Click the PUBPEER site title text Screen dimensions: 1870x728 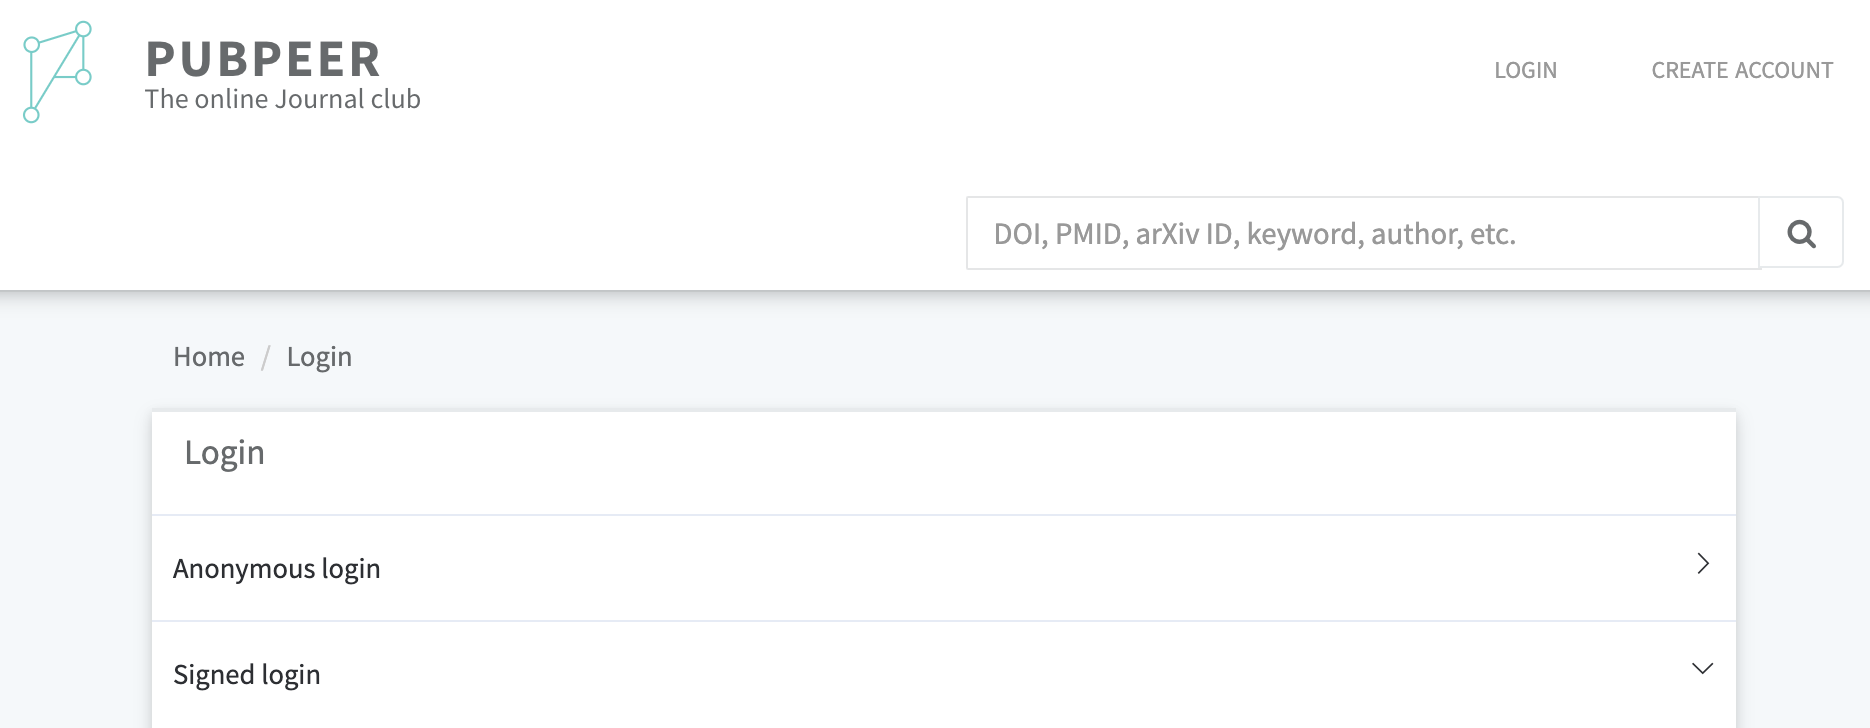(263, 59)
